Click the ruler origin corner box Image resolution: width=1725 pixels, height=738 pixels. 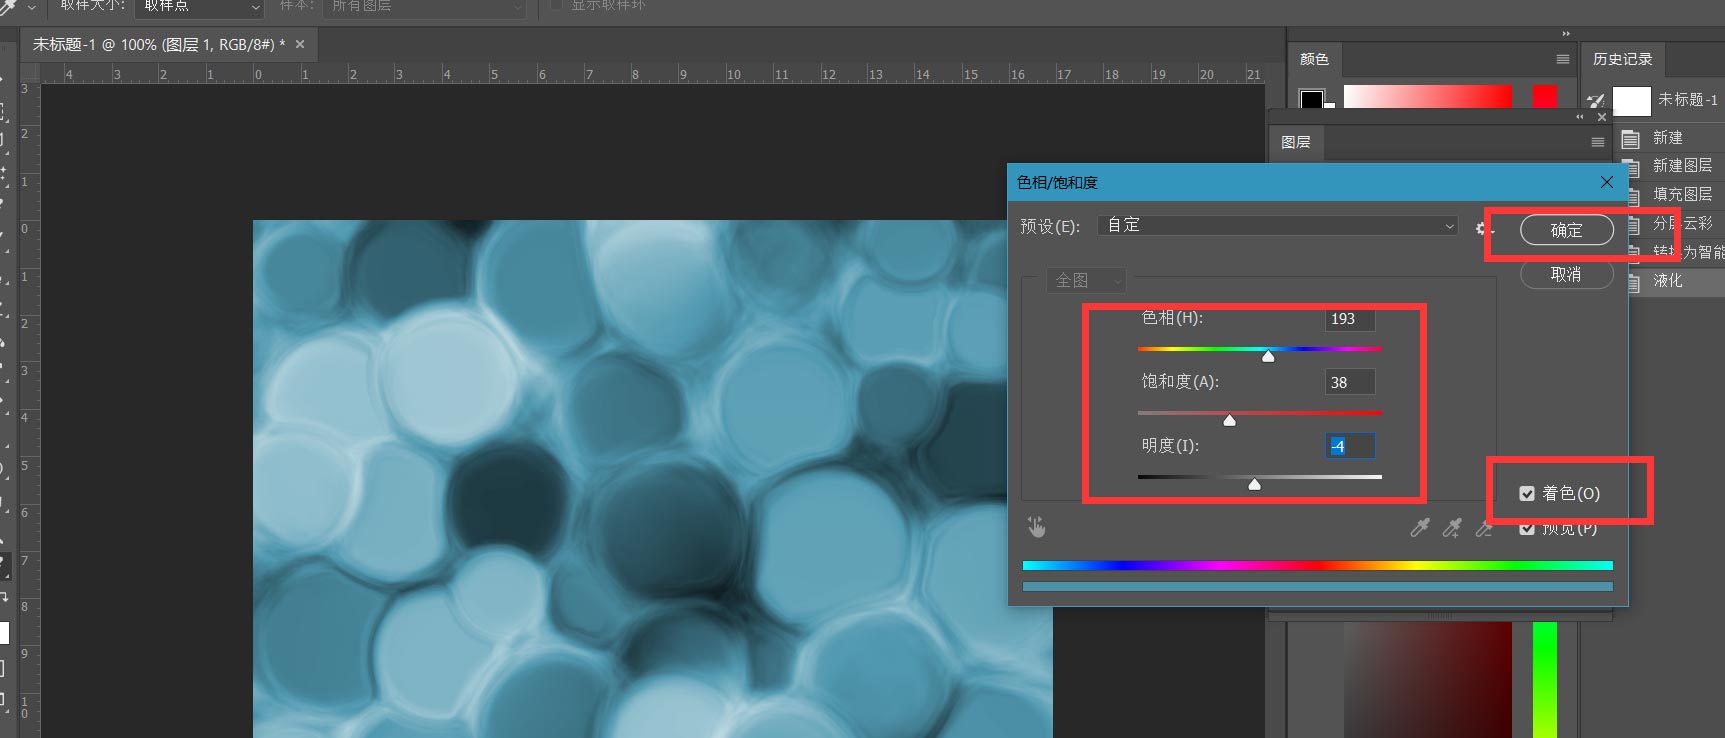[30, 73]
